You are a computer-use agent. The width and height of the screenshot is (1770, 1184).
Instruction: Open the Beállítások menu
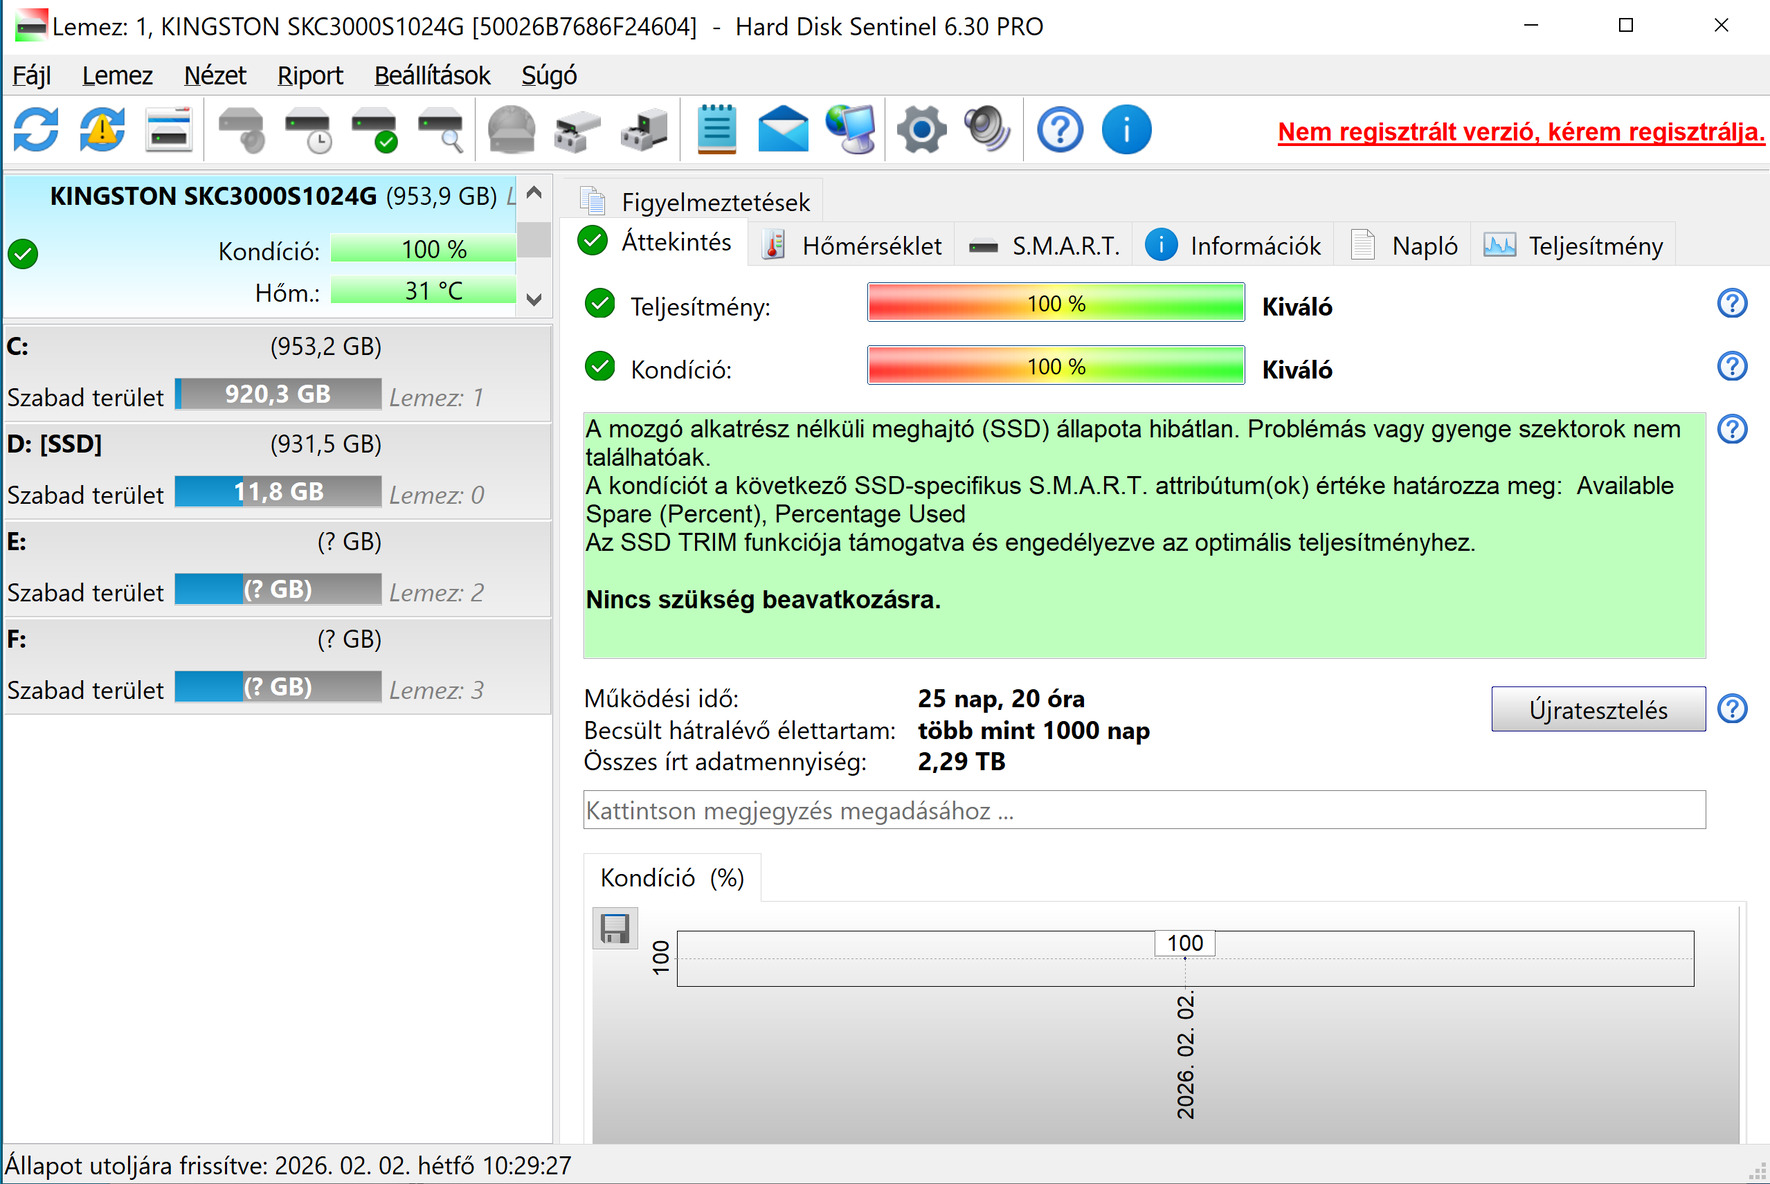(432, 76)
